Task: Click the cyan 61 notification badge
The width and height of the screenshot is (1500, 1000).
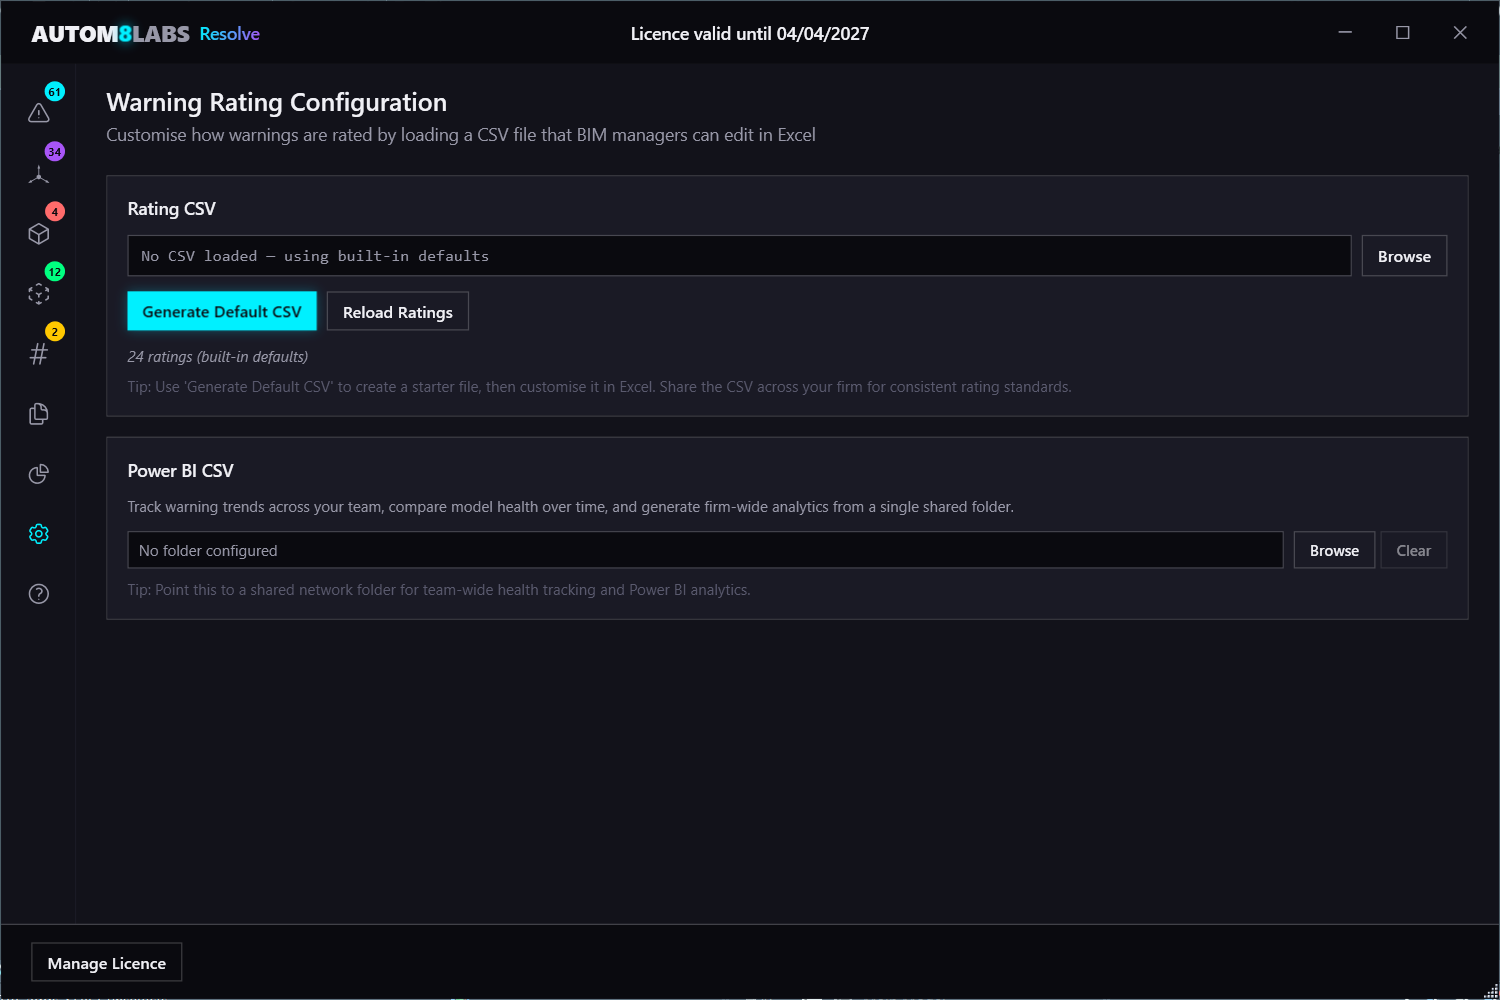Action: pyautogui.click(x=54, y=91)
